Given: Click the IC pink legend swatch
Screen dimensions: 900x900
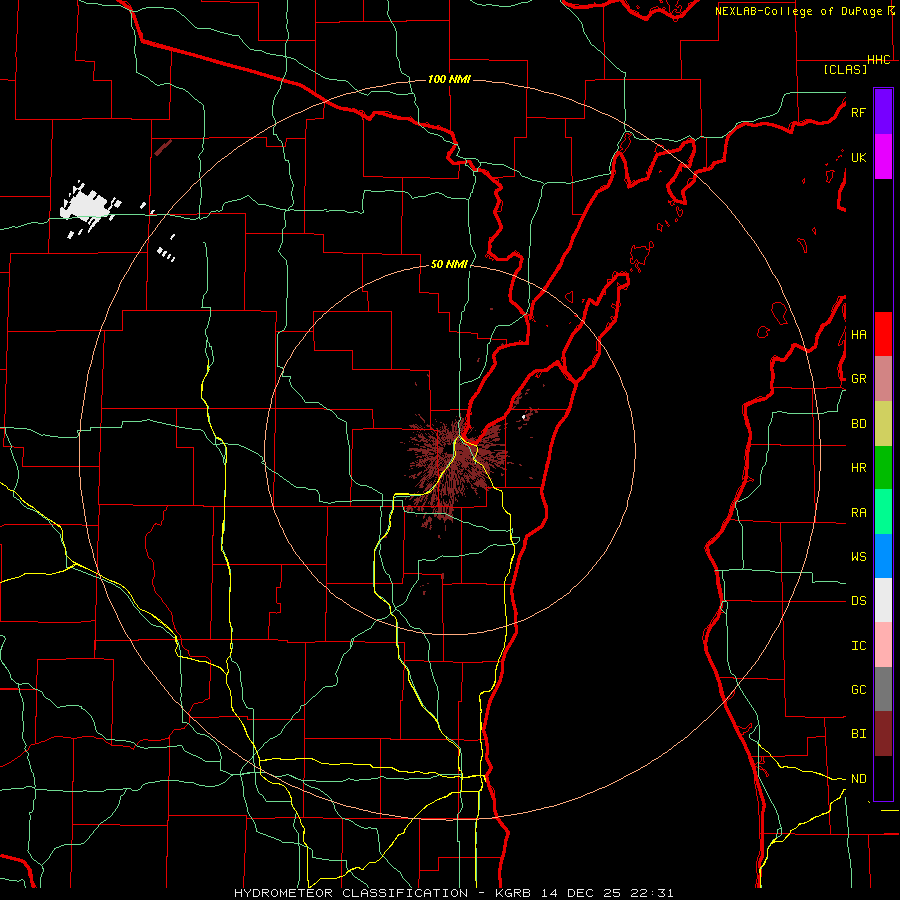Looking at the screenshot, I should [883, 645].
